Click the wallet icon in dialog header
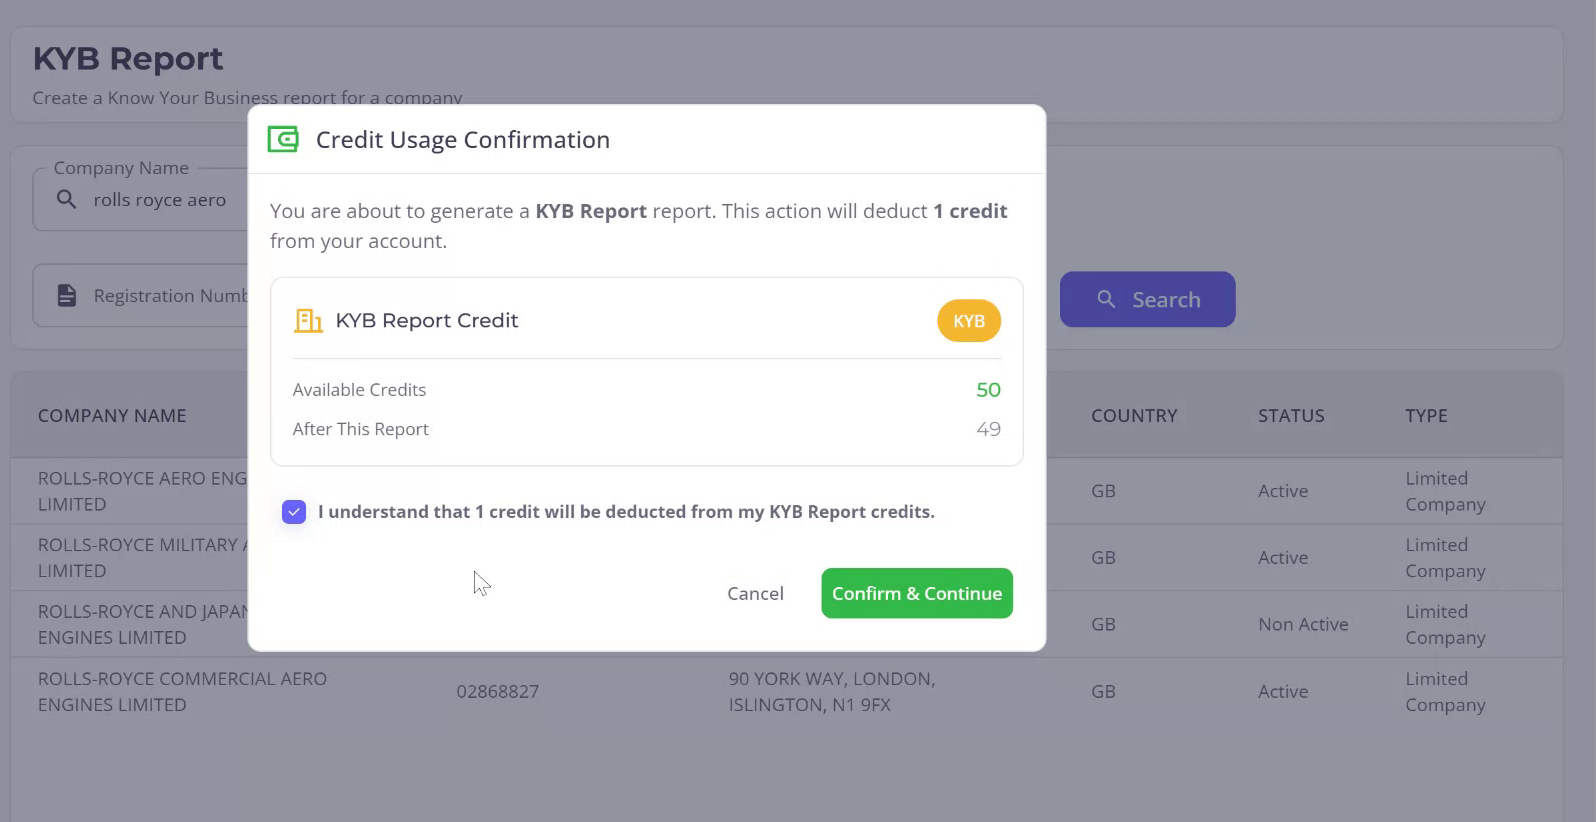1596x822 pixels. pyautogui.click(x=283, y=140)
